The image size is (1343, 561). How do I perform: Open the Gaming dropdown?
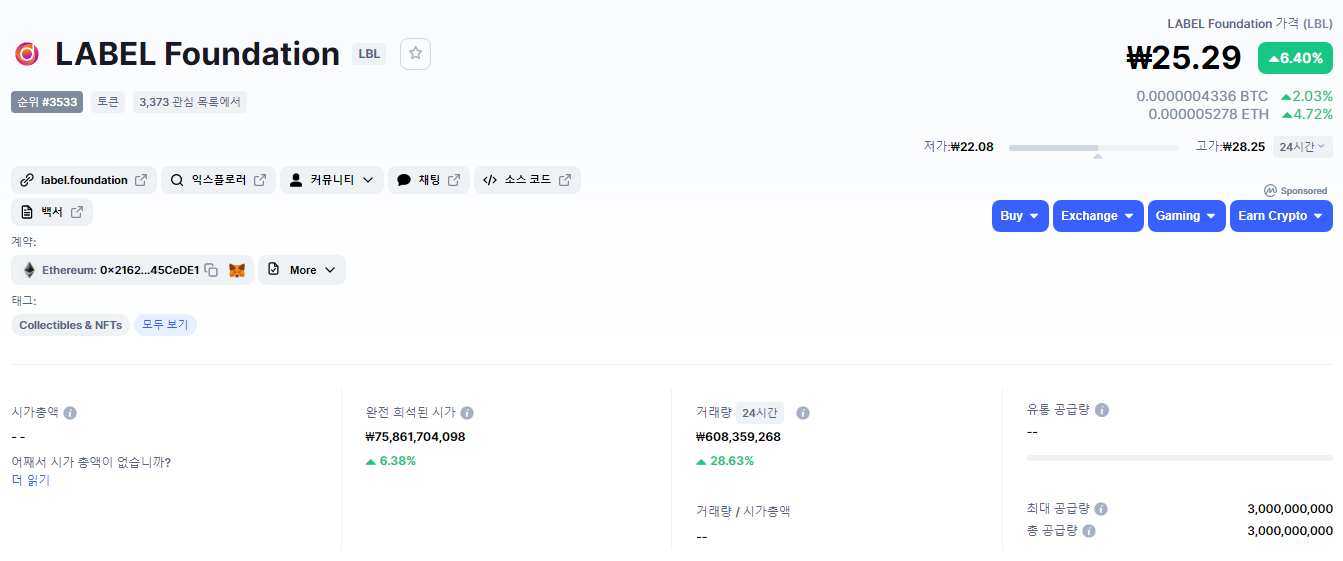1187,216
